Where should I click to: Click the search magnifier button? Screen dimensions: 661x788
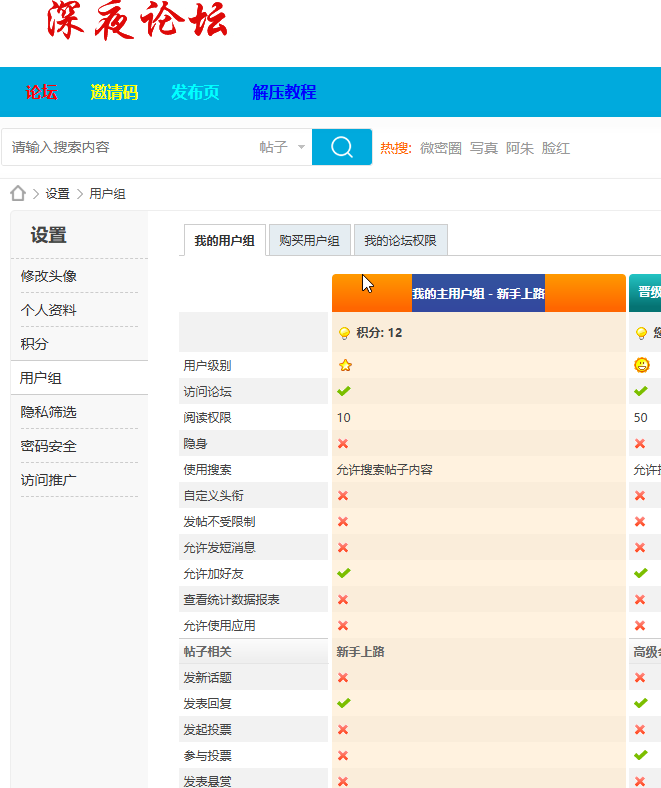coord(342,147)
